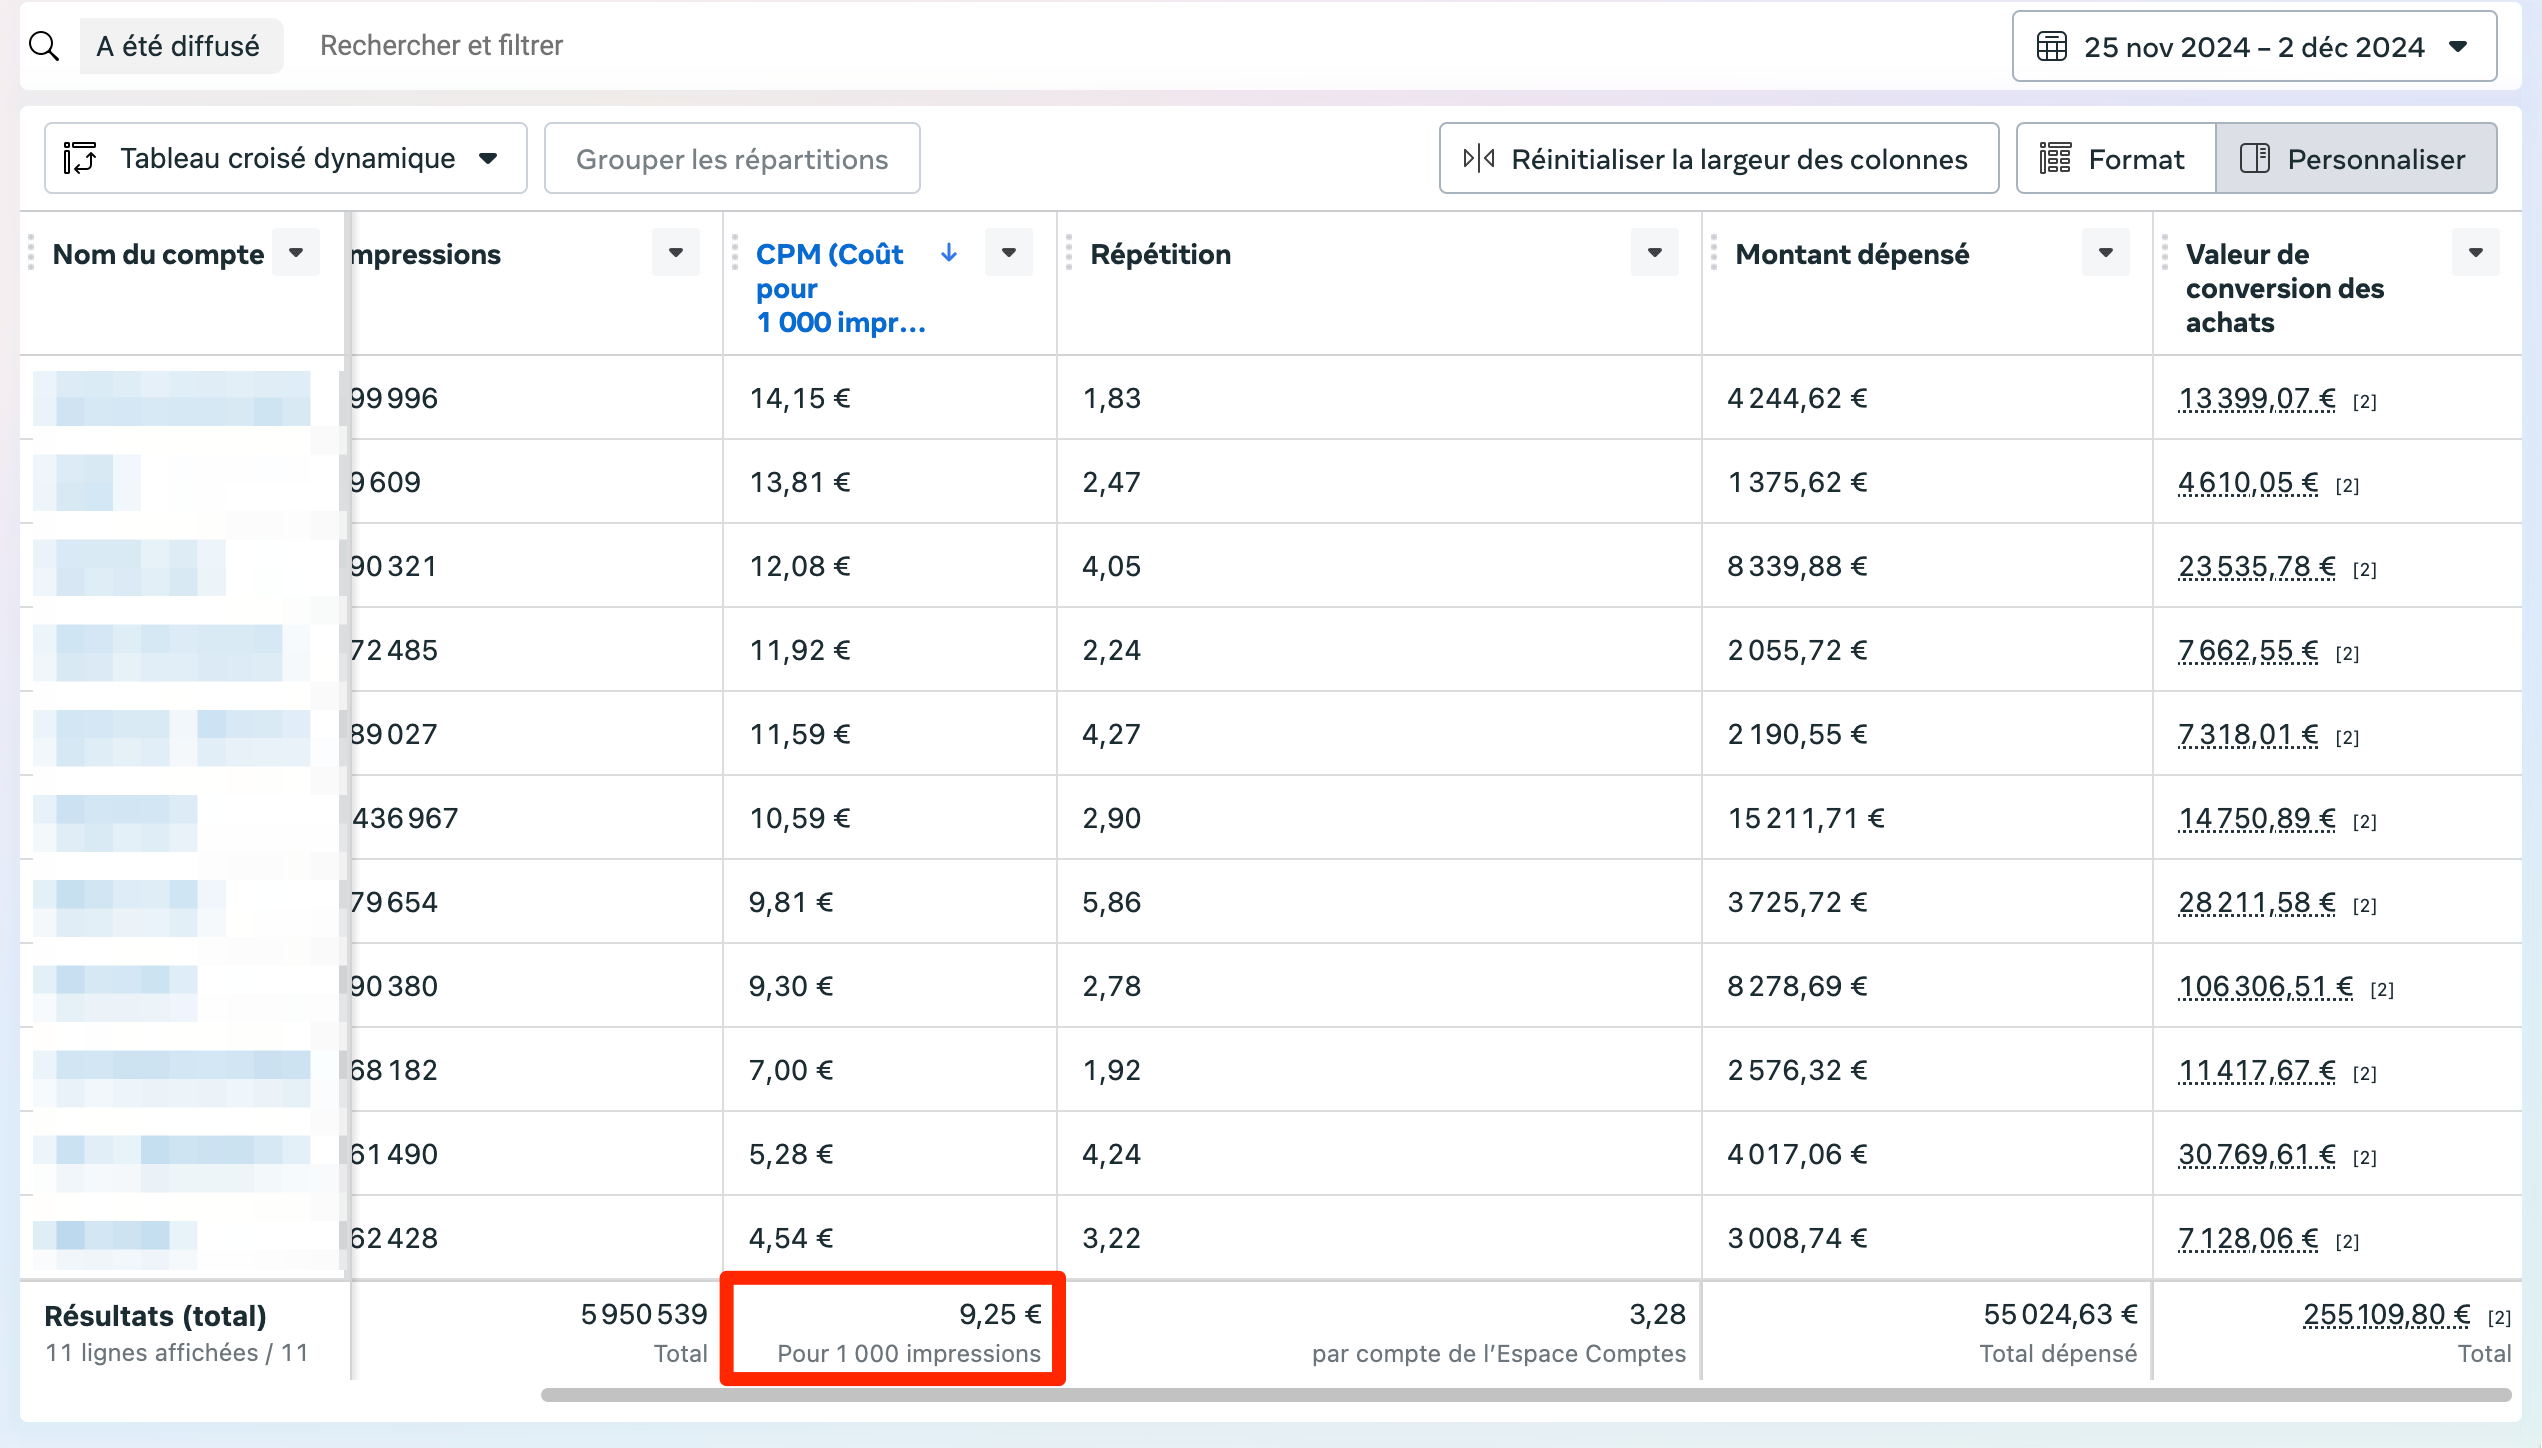Click the CPM descending sort arrow
The width and height of the screenshot is (2542, 1448).
tap(949, 253)
